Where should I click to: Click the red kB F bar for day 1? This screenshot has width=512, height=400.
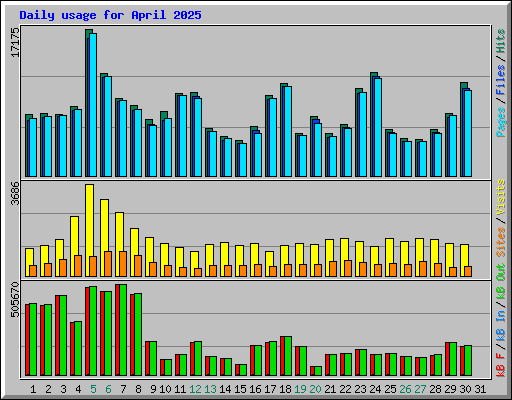click(27, 340)
